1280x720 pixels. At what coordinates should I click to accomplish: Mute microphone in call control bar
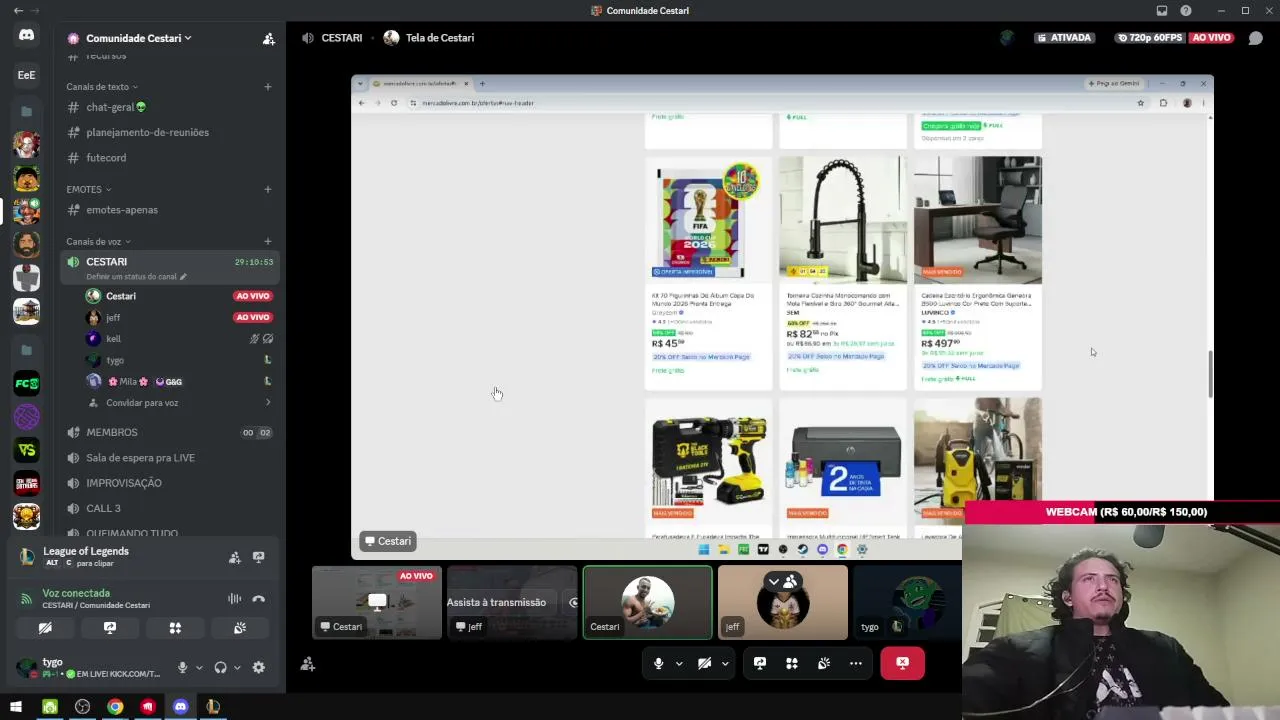[x=658, y=663]
